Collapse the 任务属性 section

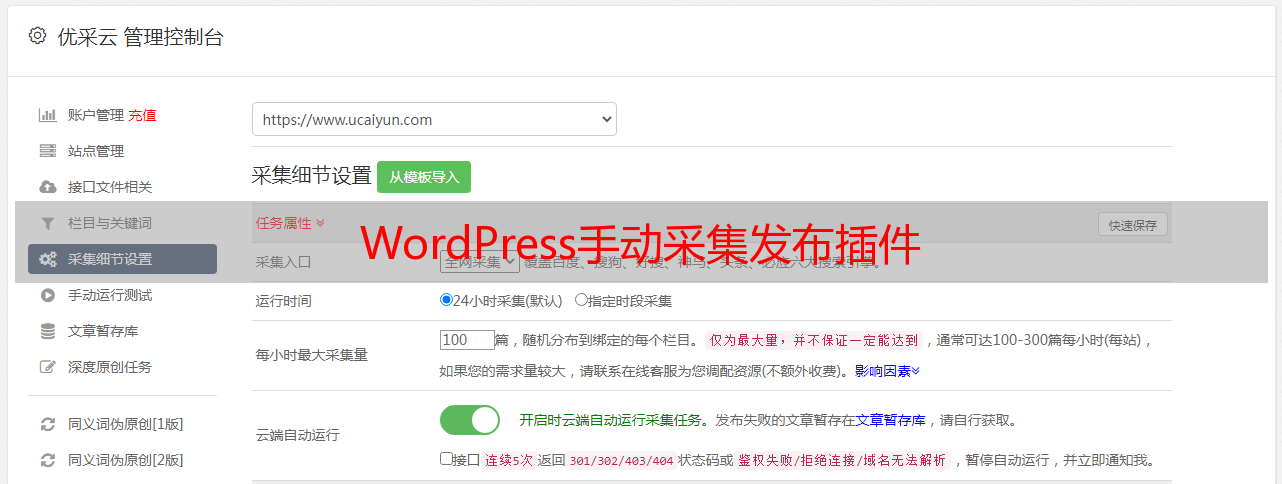coord(290,223)
